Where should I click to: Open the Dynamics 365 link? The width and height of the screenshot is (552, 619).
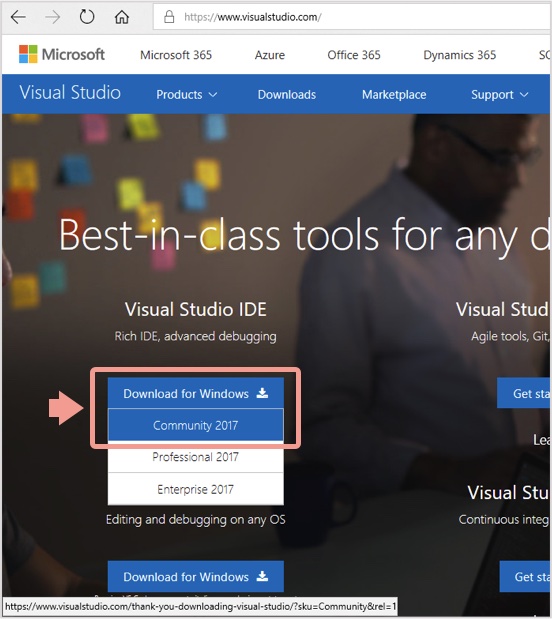pyautogui.click(x=460, y=54)
